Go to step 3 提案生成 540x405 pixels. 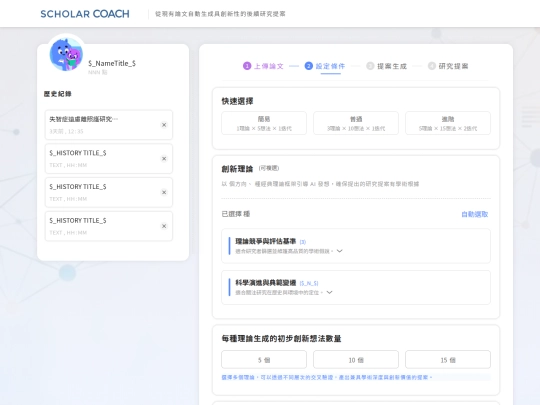386,66
